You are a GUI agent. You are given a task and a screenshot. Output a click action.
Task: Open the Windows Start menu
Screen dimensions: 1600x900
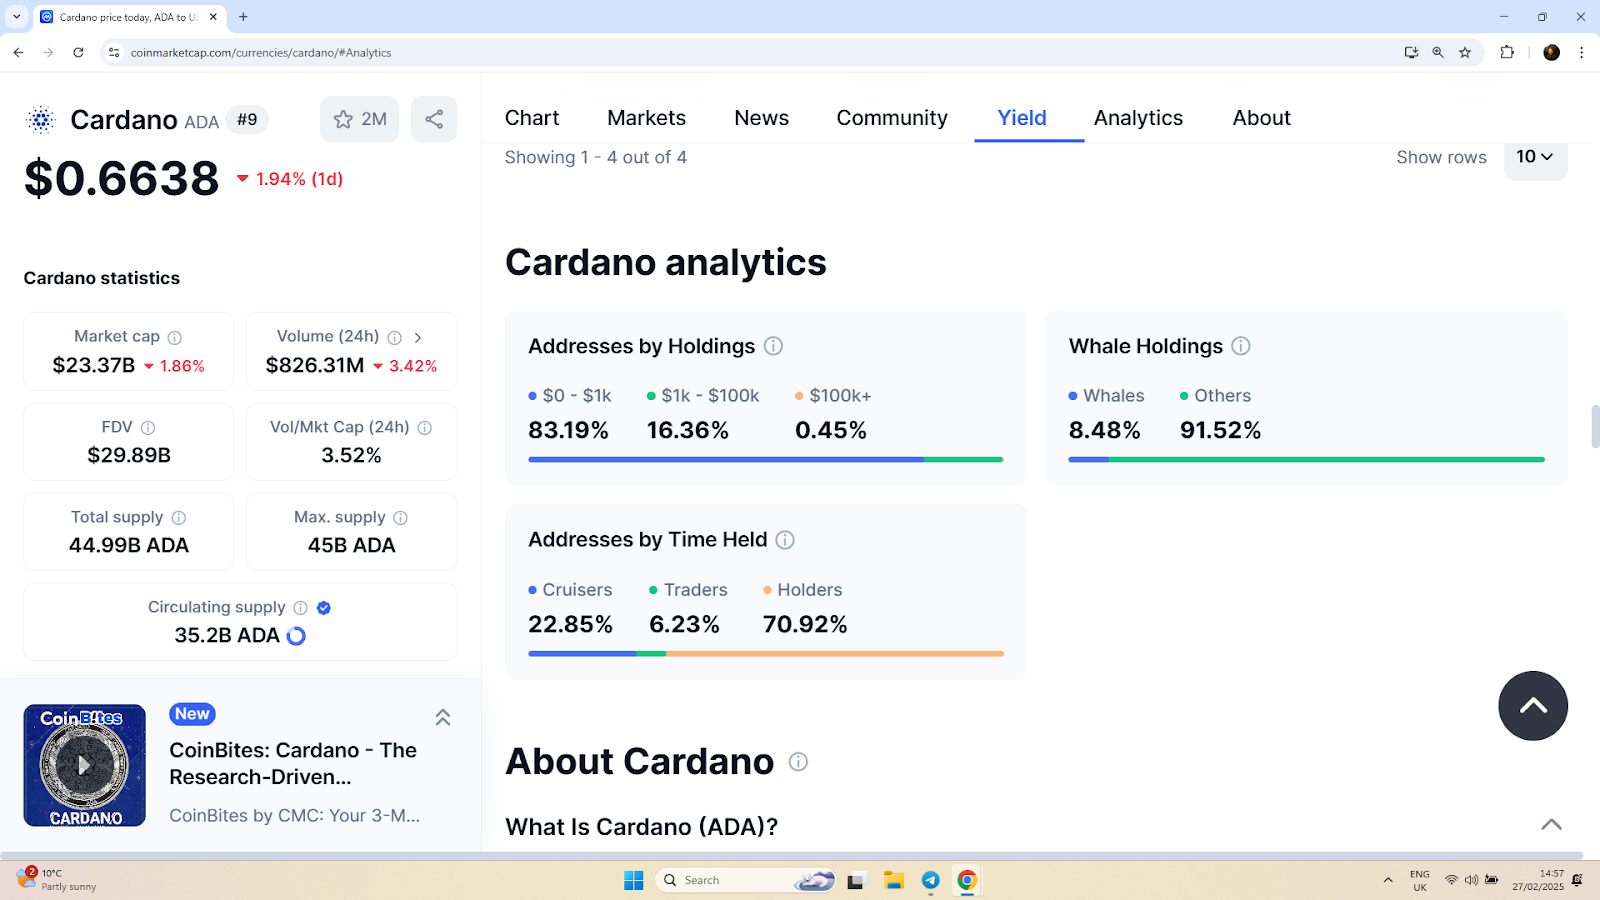(x=634, y=880)
